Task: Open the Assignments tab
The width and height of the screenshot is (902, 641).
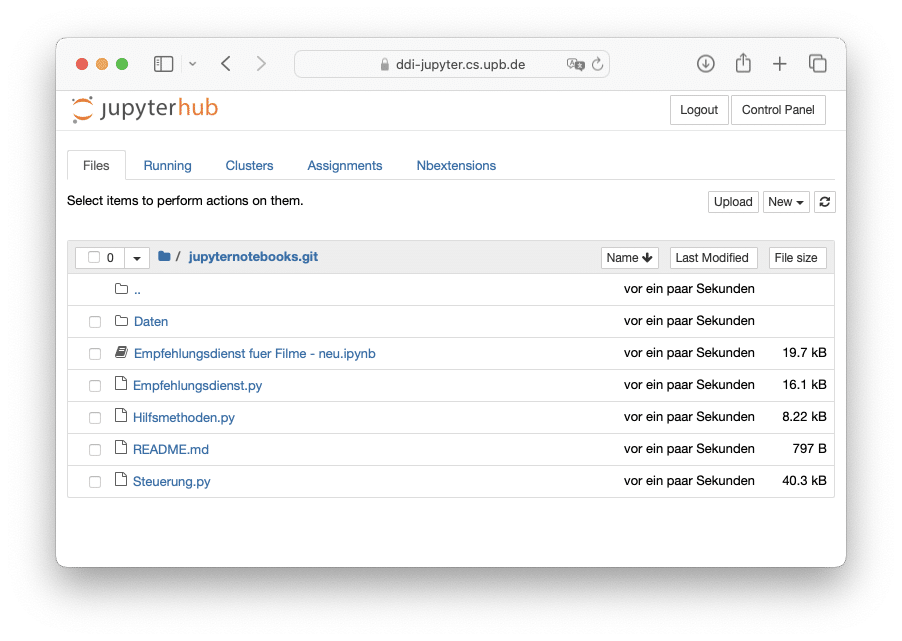Action: (345, 166)
